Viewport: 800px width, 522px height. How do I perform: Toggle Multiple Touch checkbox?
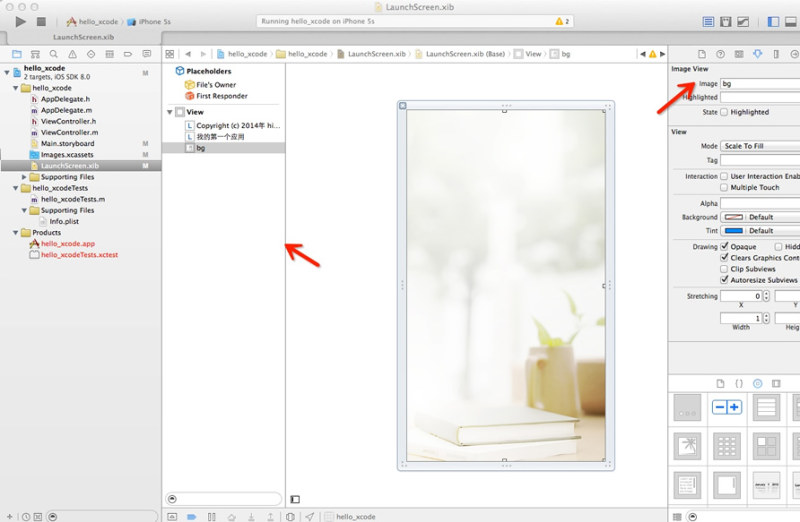point(724,187)
